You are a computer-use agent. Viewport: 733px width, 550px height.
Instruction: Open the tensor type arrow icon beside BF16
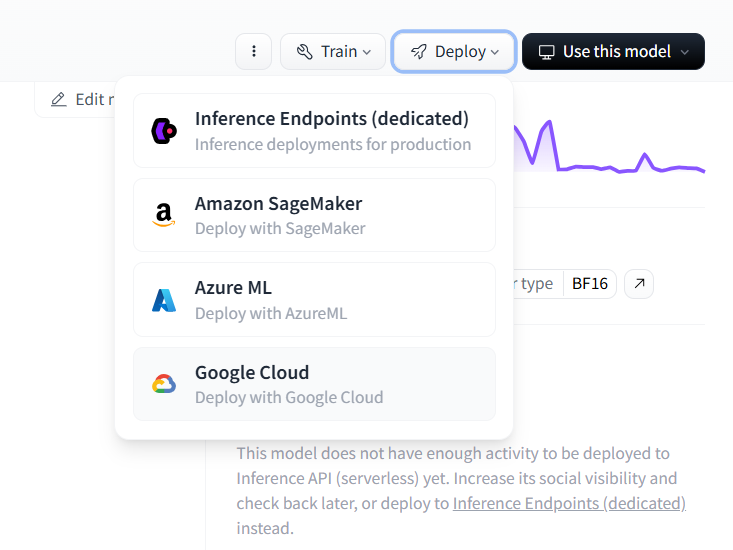coord(639,284)
